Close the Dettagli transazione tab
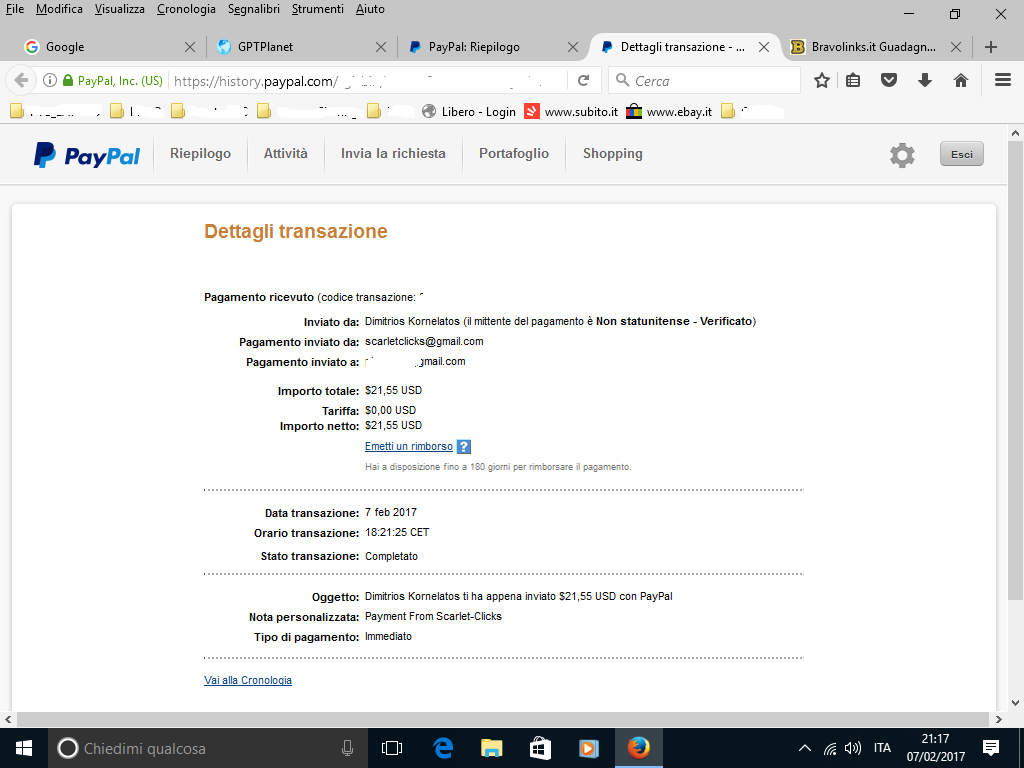1024x768 pixels. (763, 47)
